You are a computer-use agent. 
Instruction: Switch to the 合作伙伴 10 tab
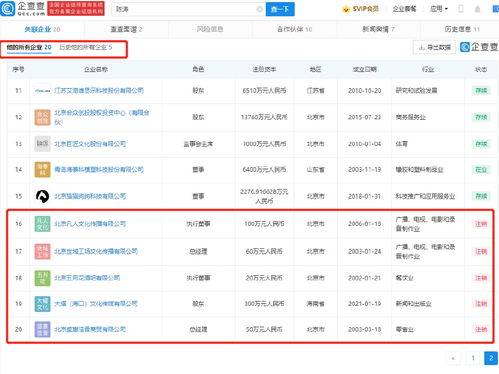point(294,29)
